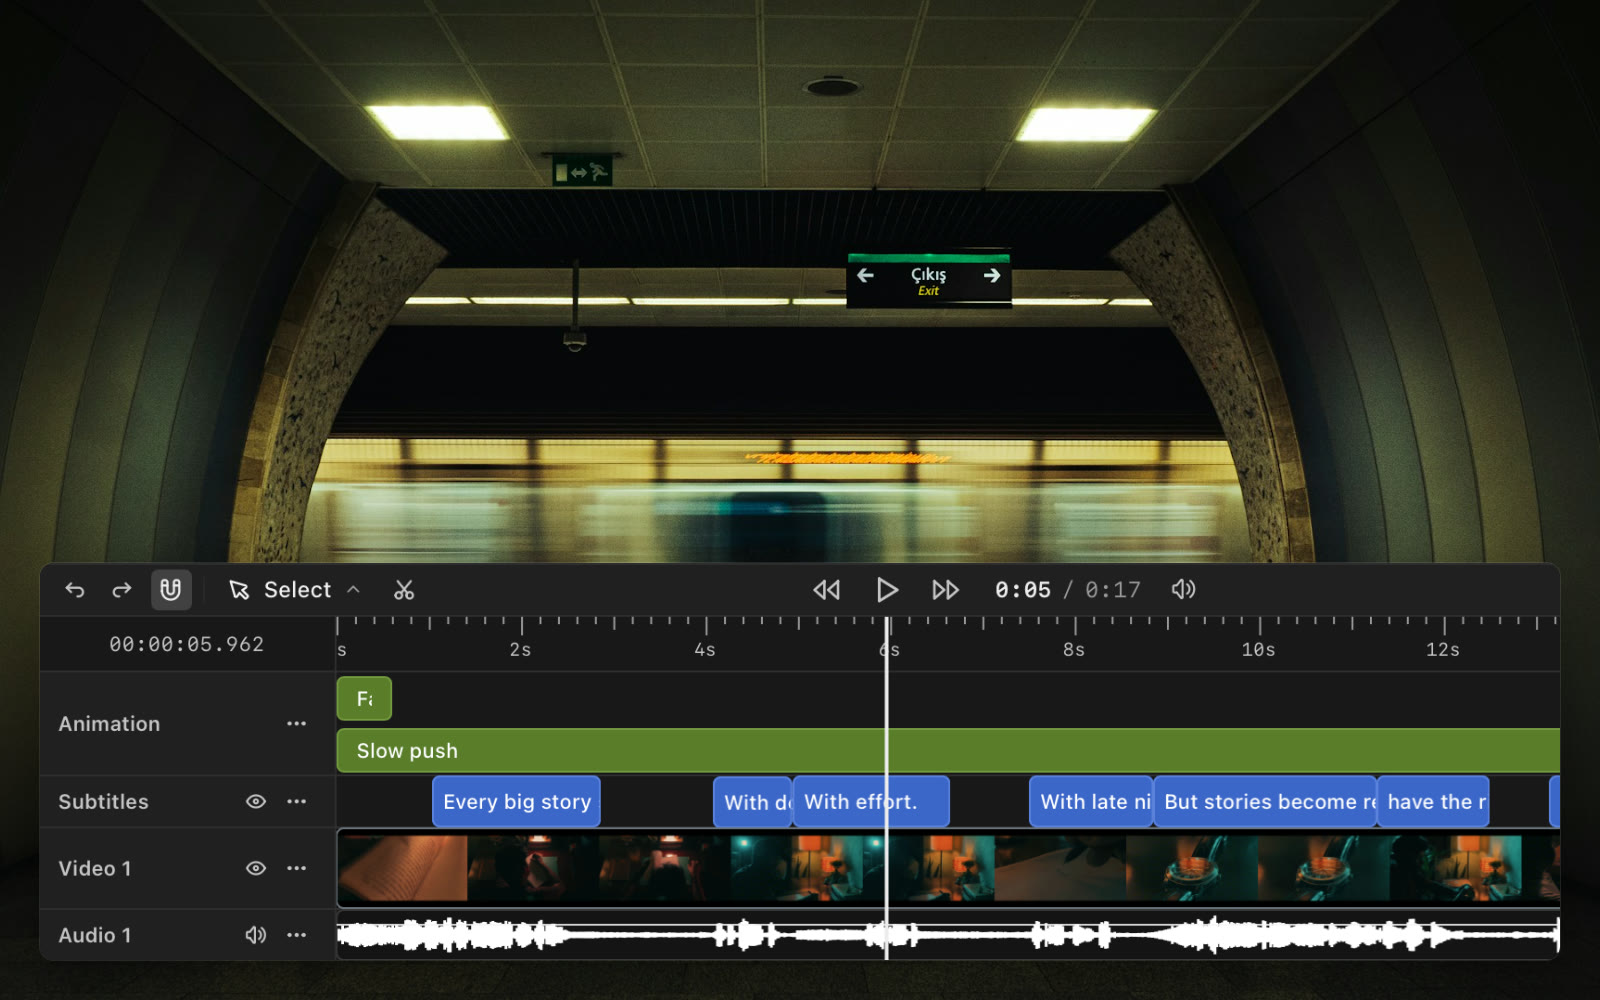Click the 10s mark on the timeline ruler
Viewport: 1600px width, 1000px height.
1258,650
